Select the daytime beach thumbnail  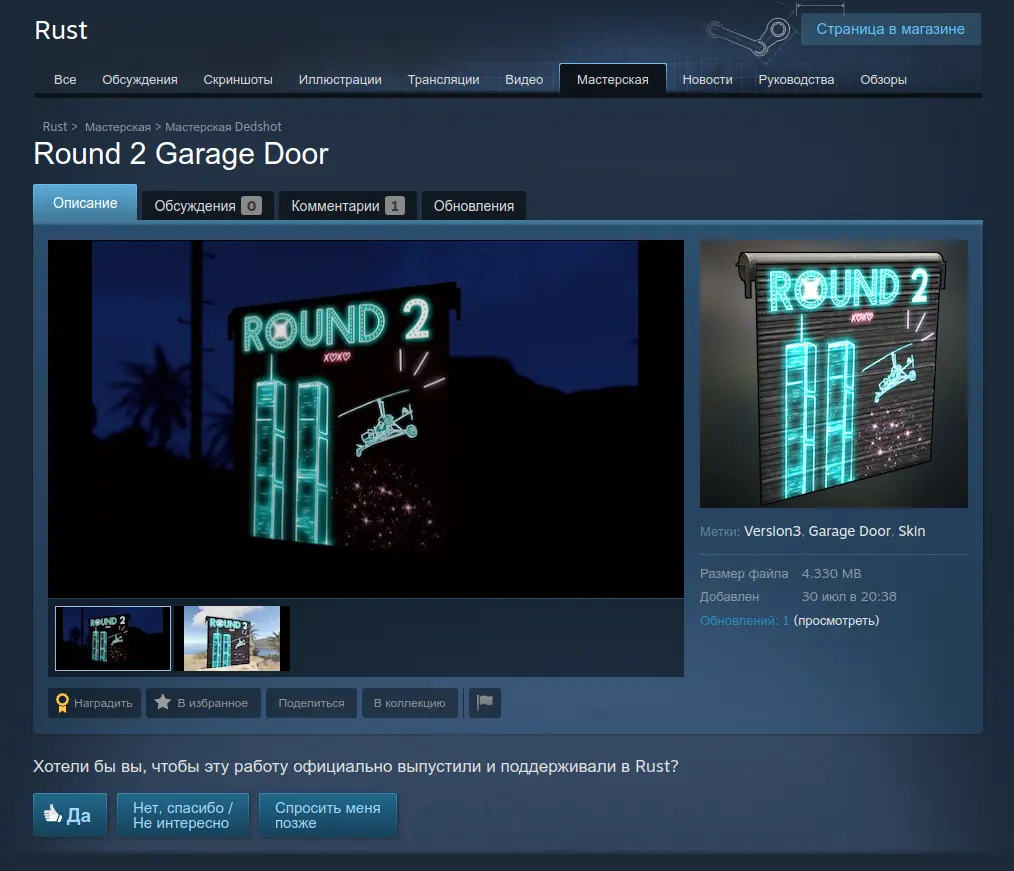pos(232,638)
